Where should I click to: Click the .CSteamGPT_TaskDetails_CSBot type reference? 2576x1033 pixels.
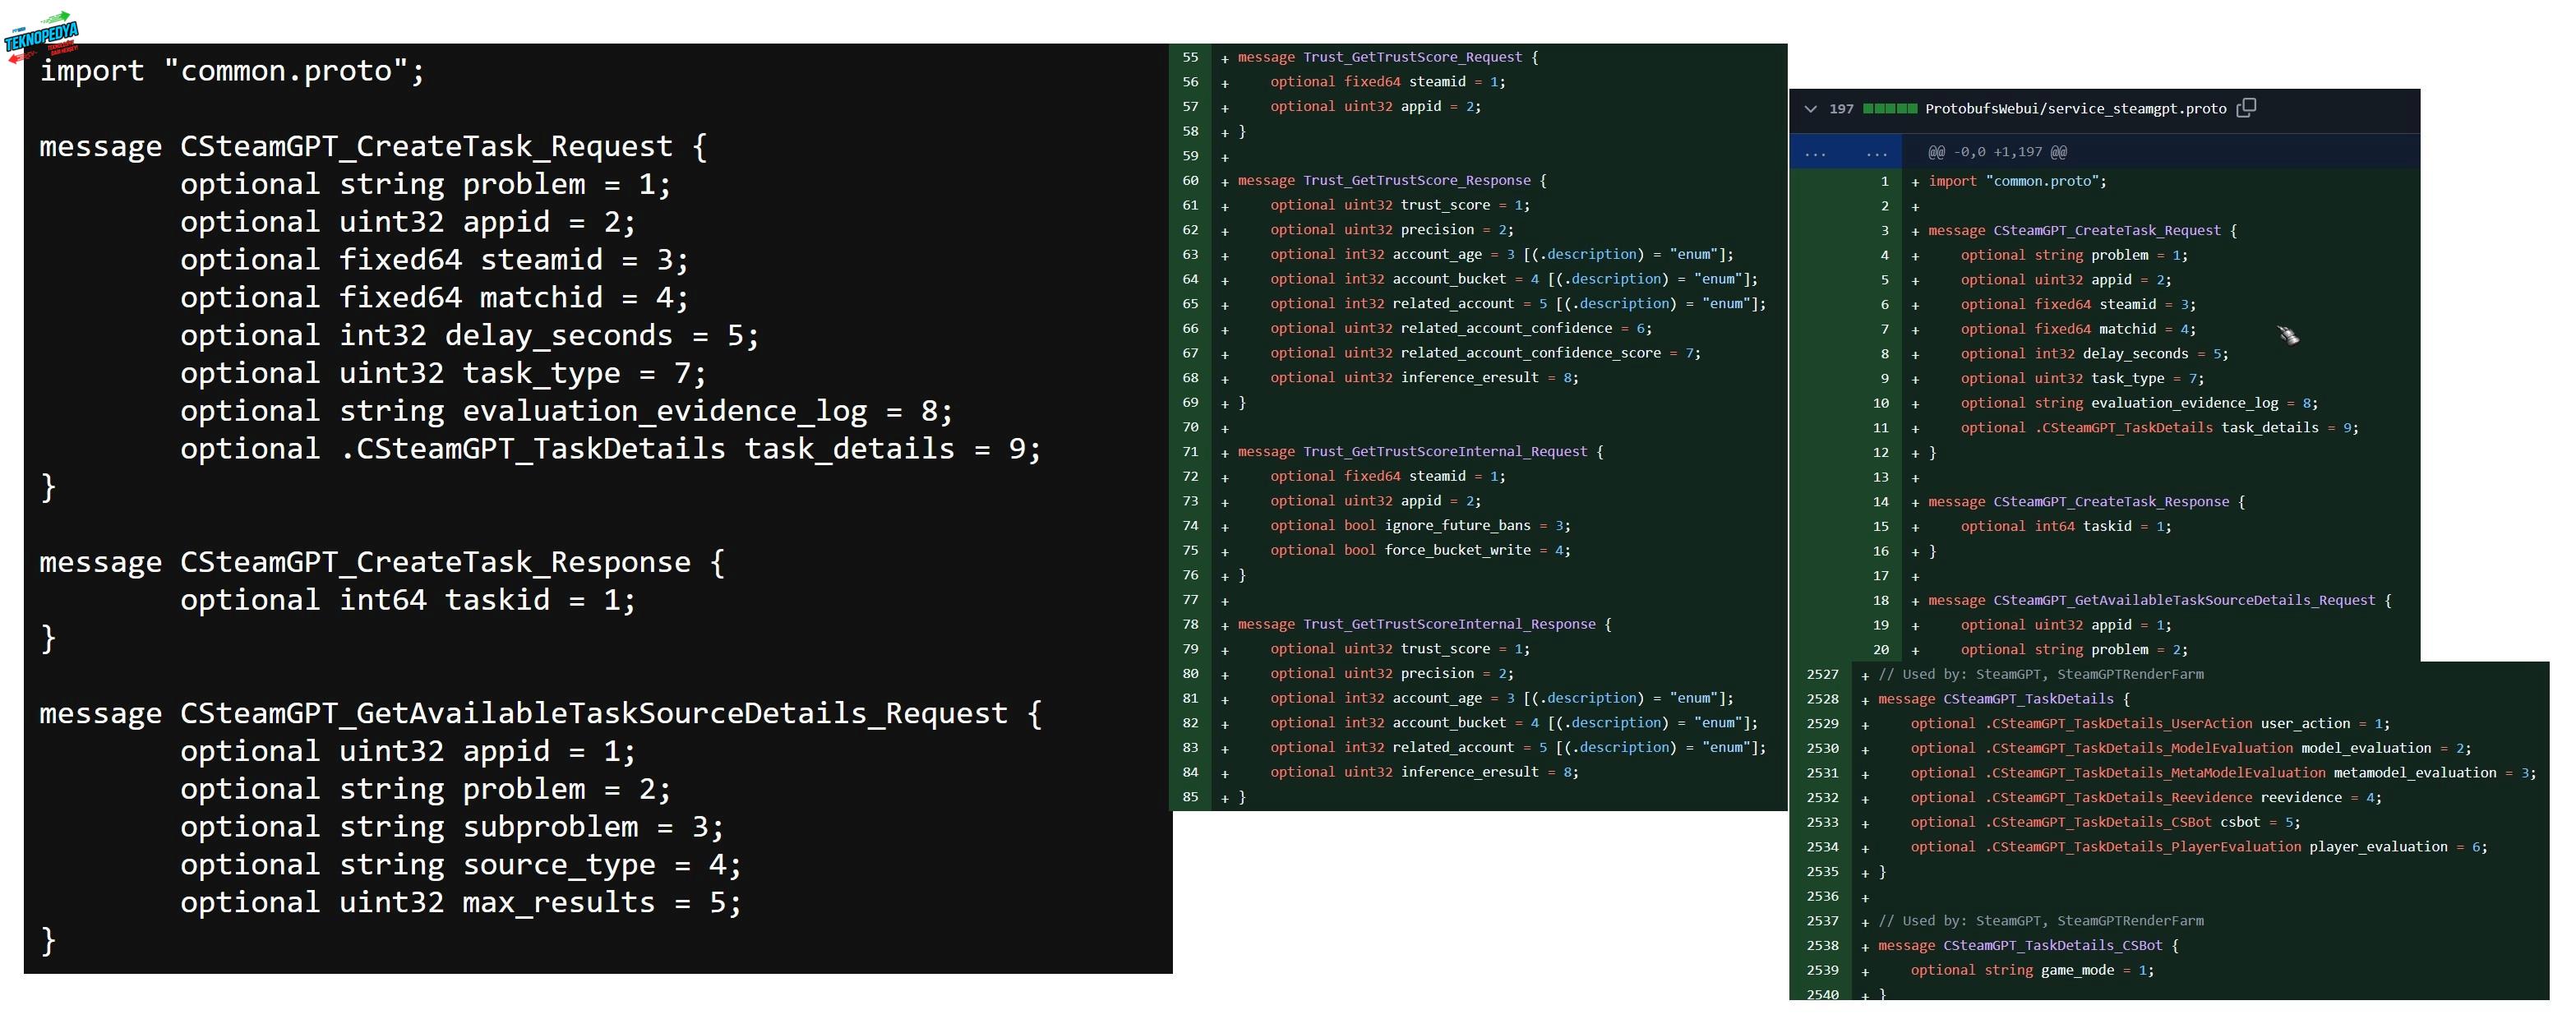pos(2098,823)
